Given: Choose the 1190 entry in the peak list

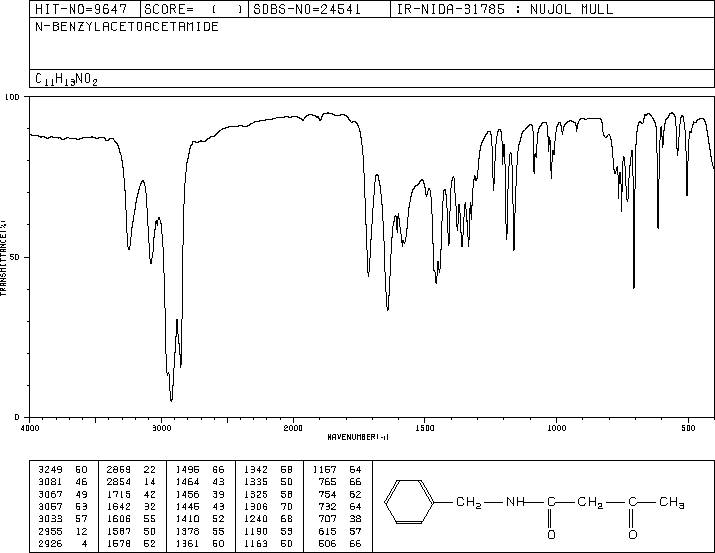Looking at the screenshot, I should (x=256, y=532).
